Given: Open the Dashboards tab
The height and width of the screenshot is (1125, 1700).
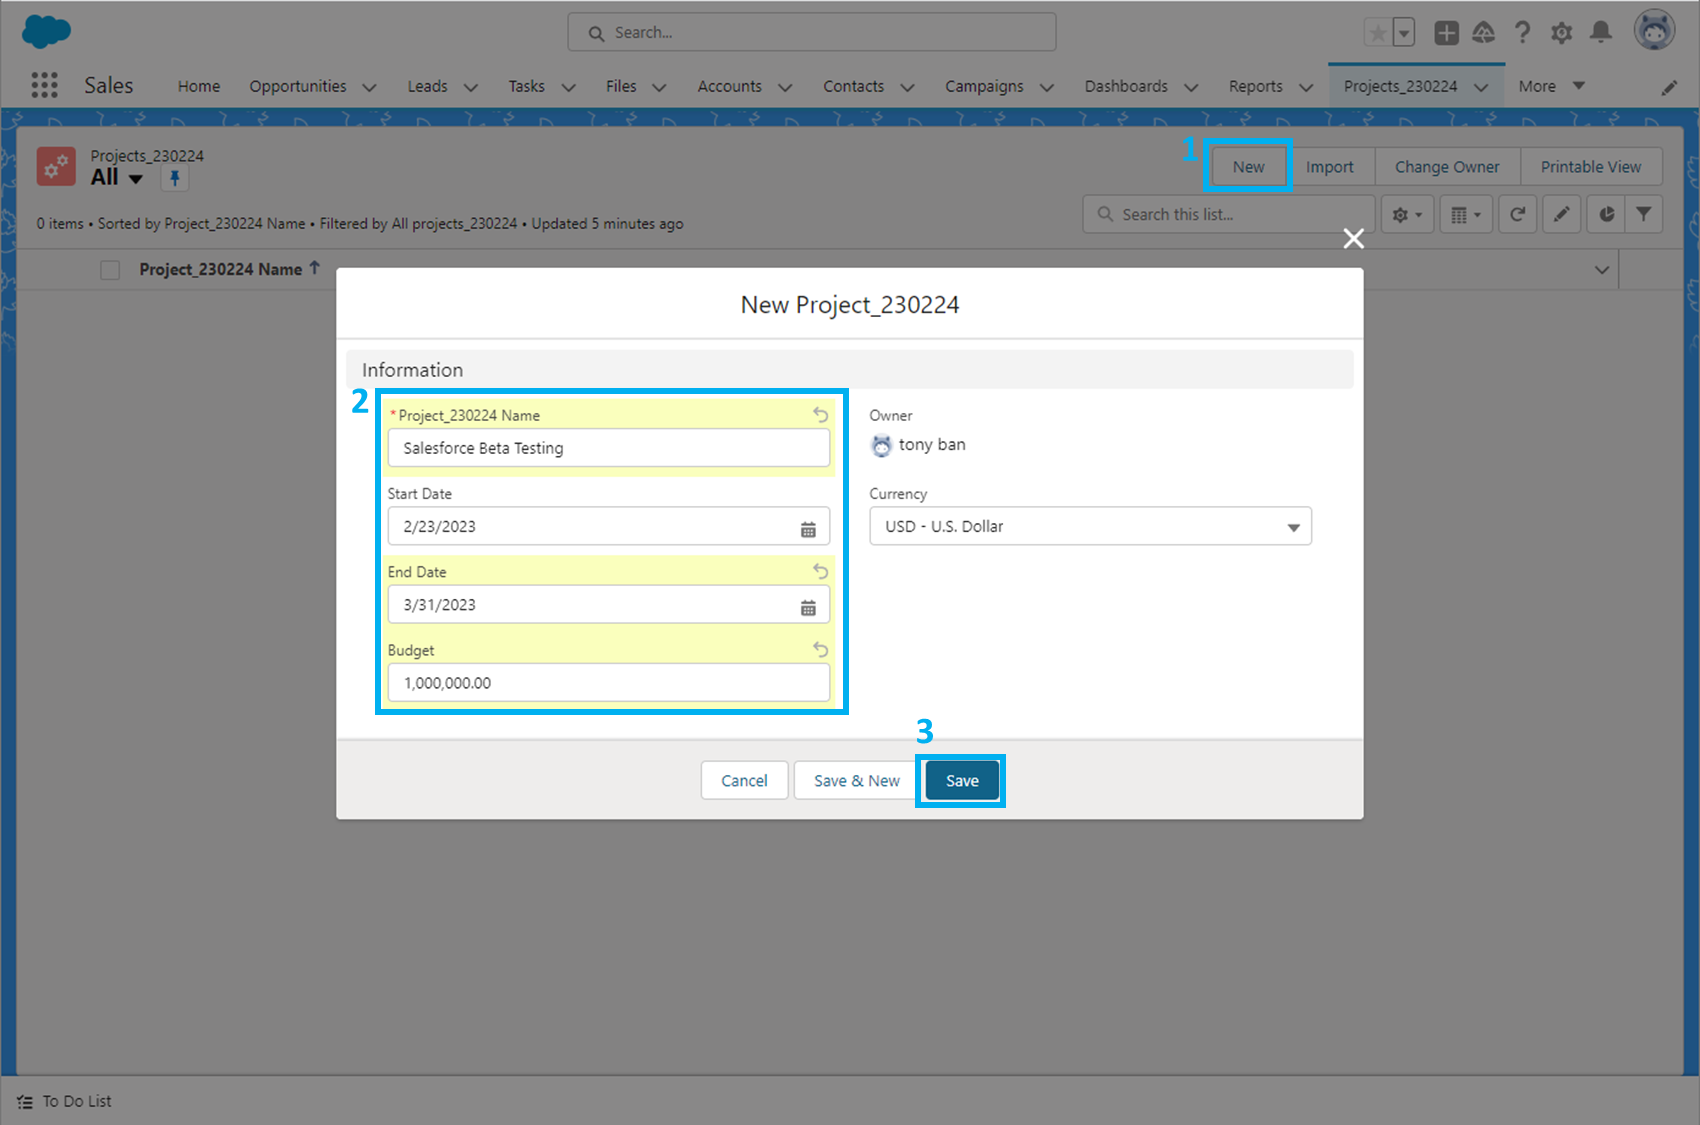Looking at the screenshot, I should [x=1126, y=86].
